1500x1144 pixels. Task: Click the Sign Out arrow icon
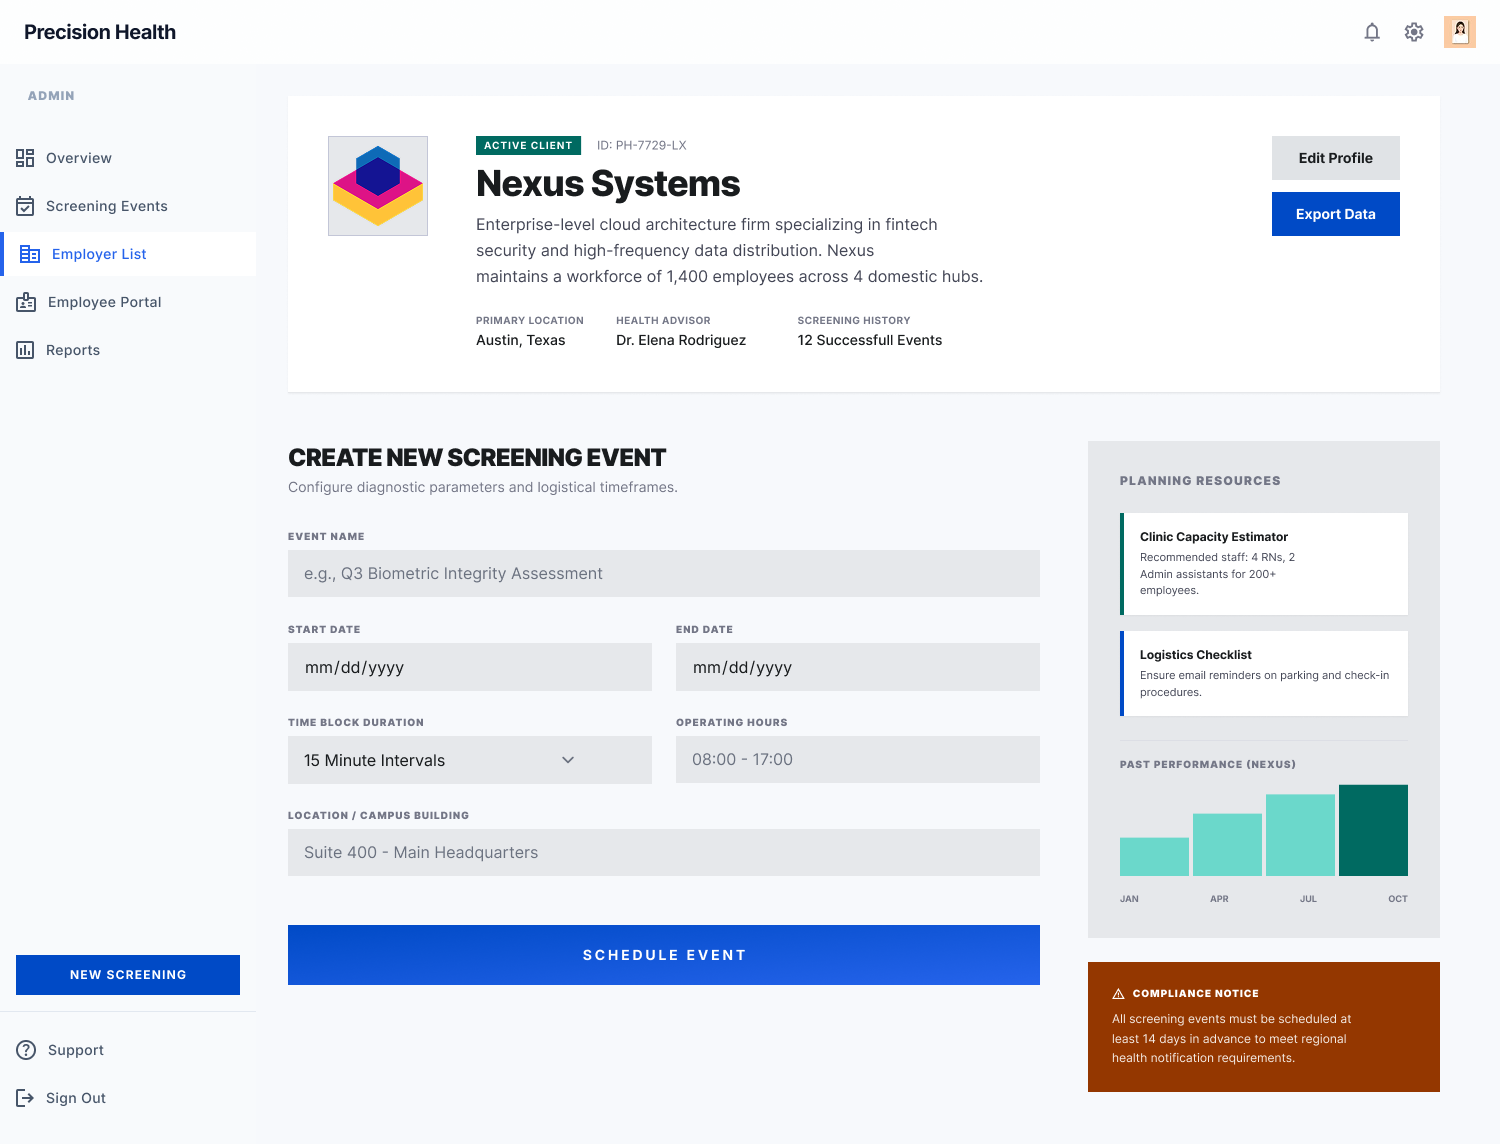[x=25, y=1098]
